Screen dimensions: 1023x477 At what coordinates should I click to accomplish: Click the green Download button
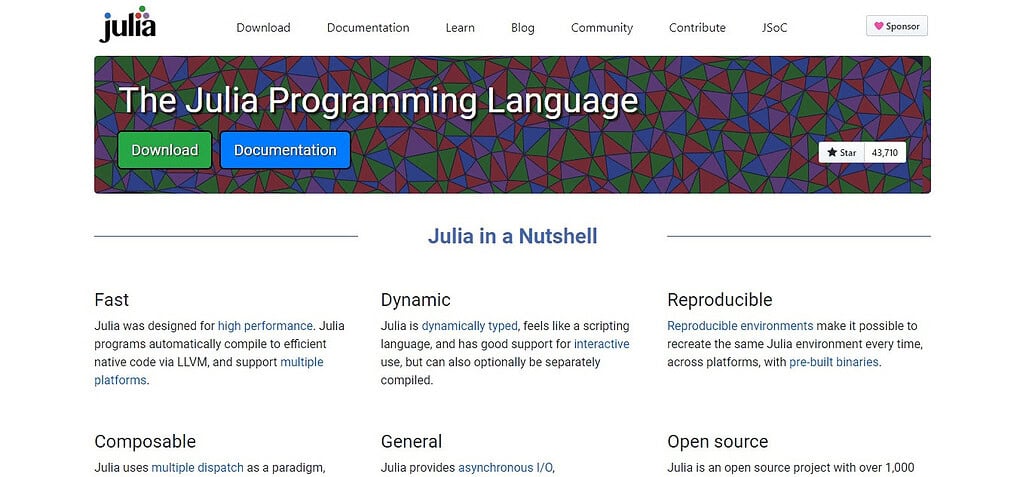click(164, 150)
